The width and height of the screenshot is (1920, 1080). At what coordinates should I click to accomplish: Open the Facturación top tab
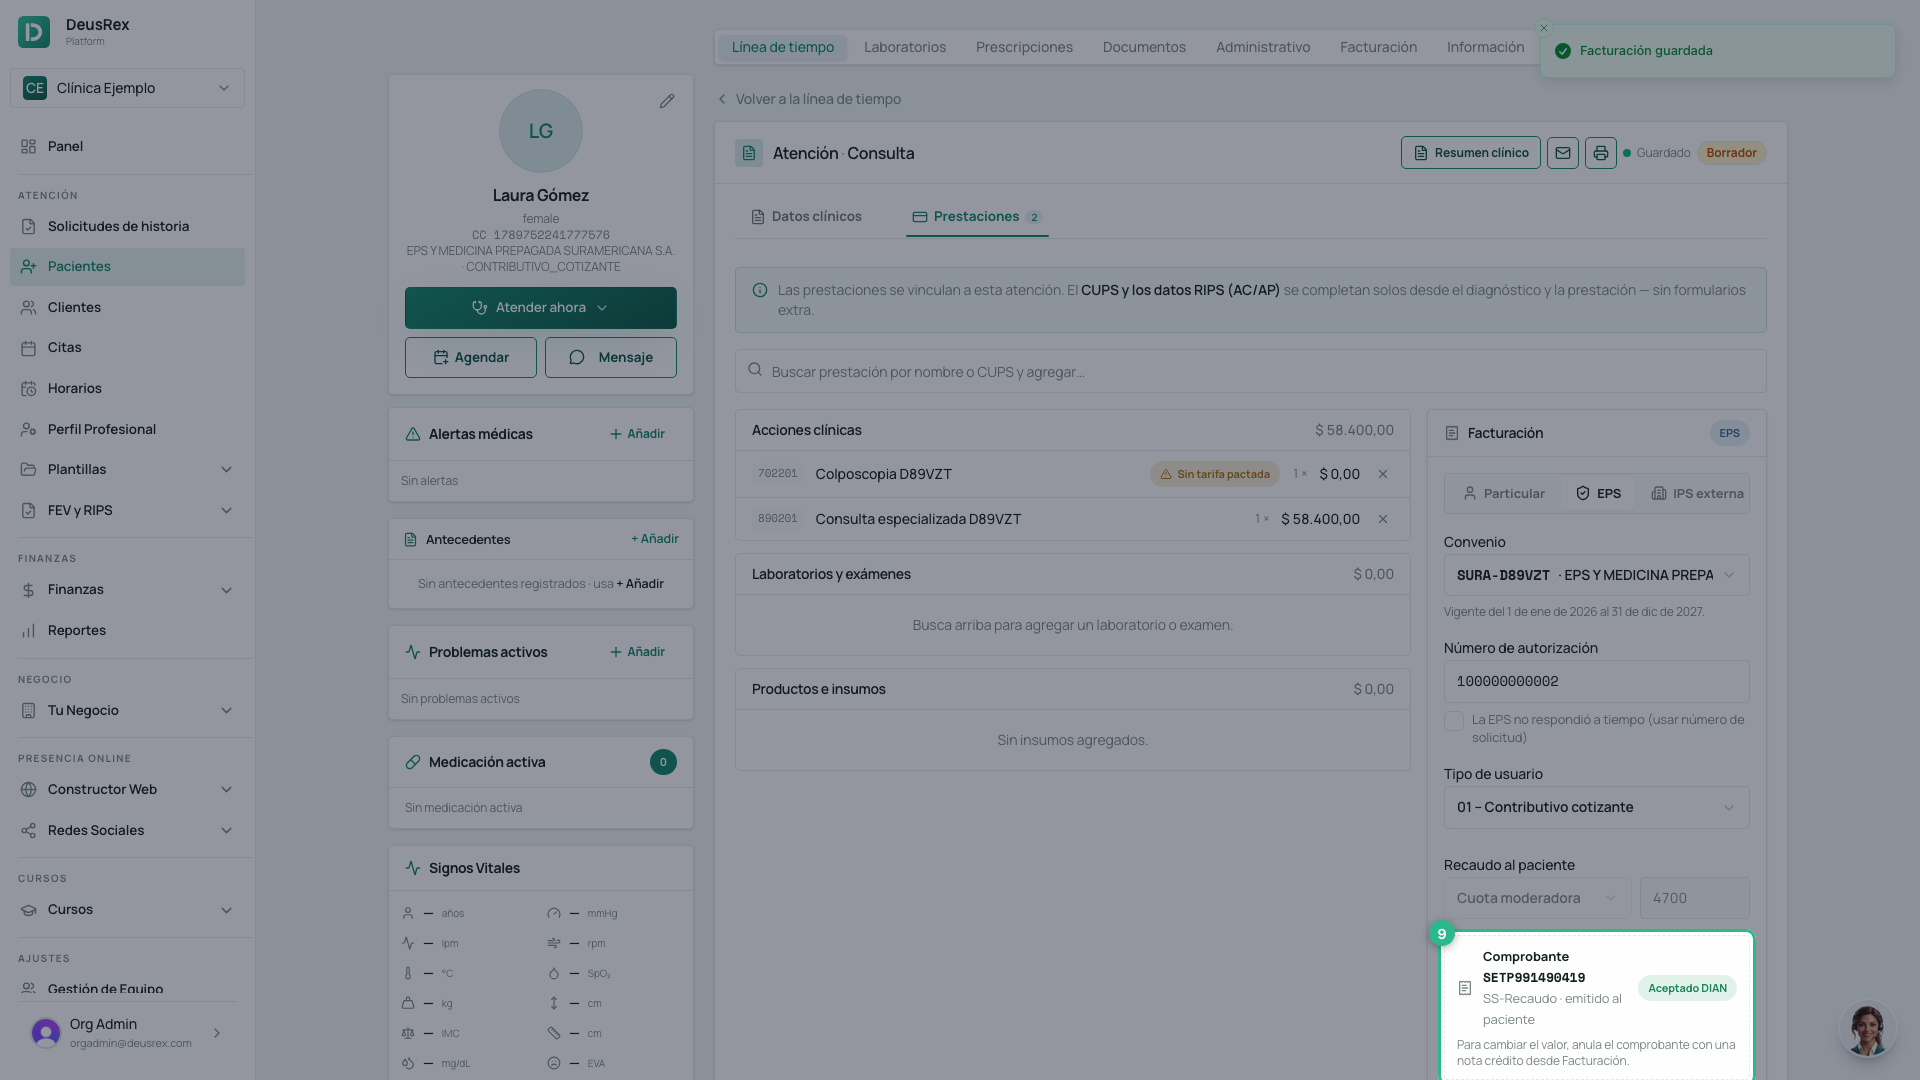pos(1378,47)
